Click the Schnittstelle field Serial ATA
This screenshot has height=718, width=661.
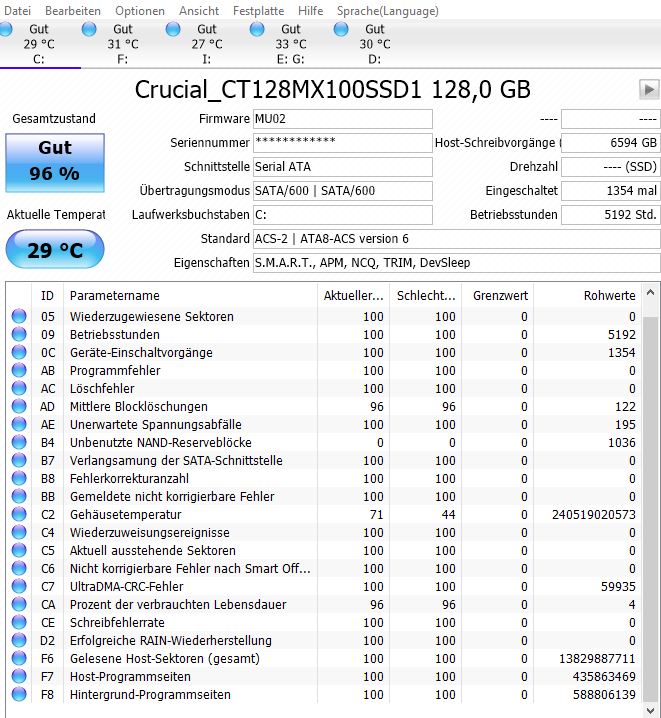(x=342, y=167)
